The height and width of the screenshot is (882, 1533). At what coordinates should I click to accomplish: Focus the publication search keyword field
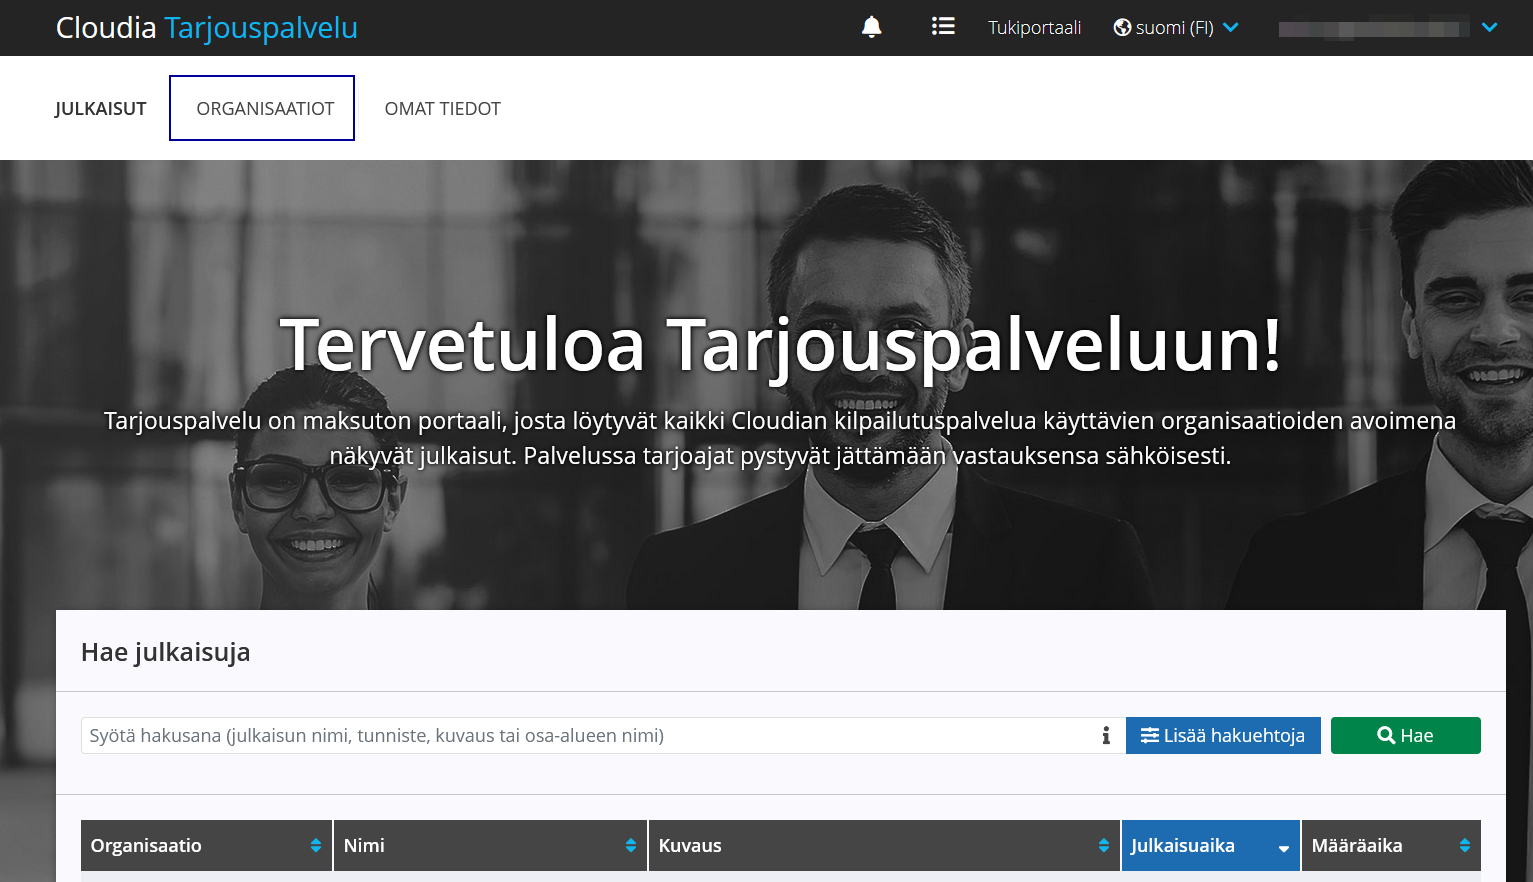tap(603, 736)
